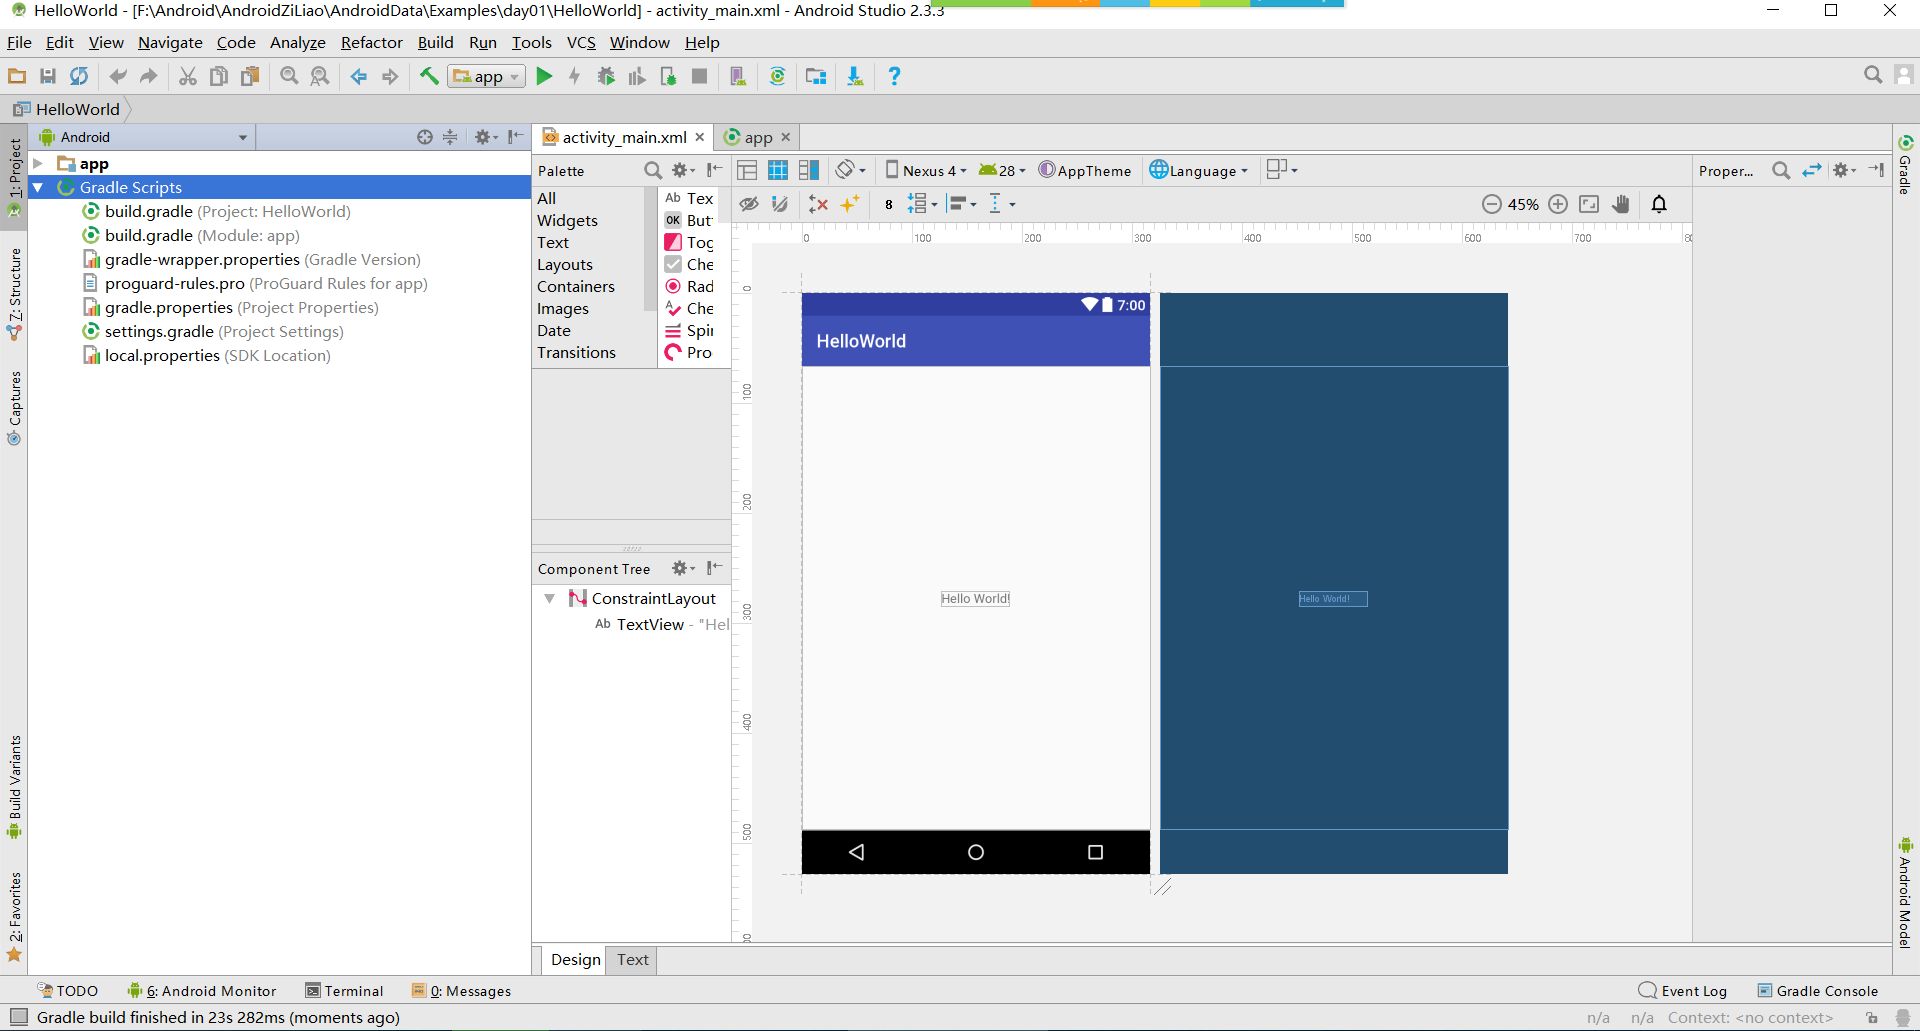Show design surface only icon
Viewport: 1920px width, 1031px height.
[747, 170]
